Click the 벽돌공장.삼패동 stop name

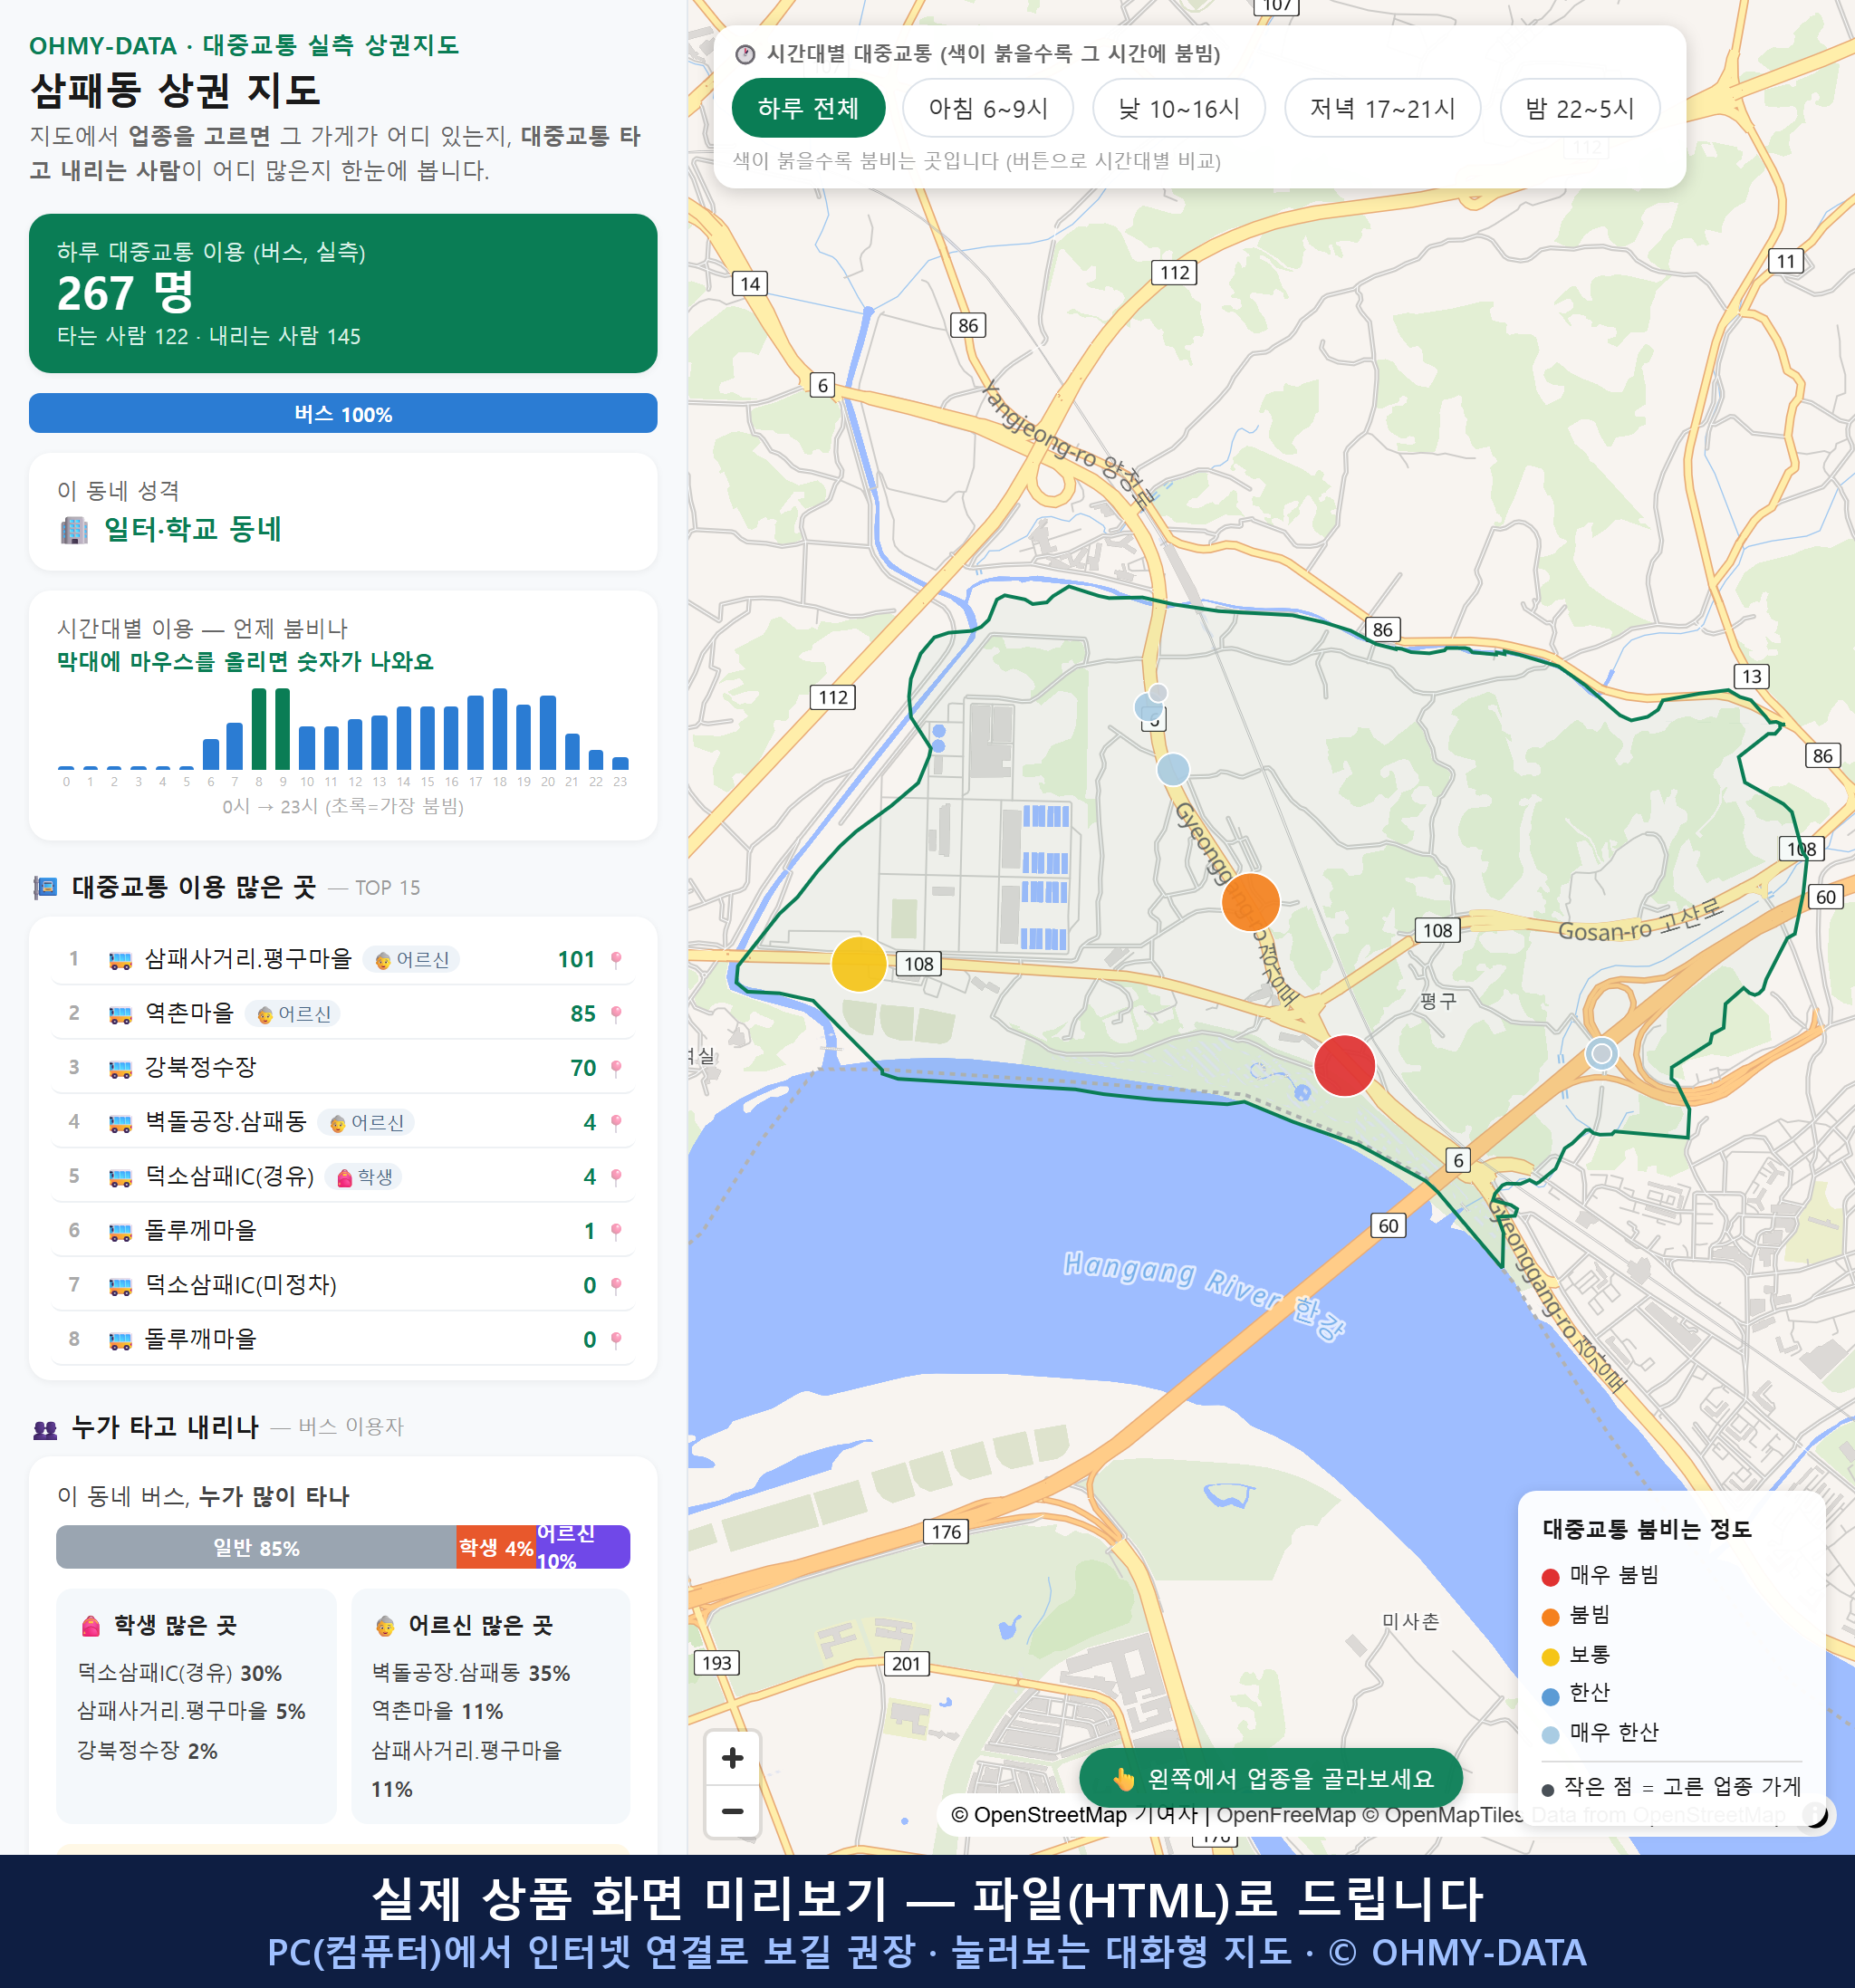[226, 1121]
